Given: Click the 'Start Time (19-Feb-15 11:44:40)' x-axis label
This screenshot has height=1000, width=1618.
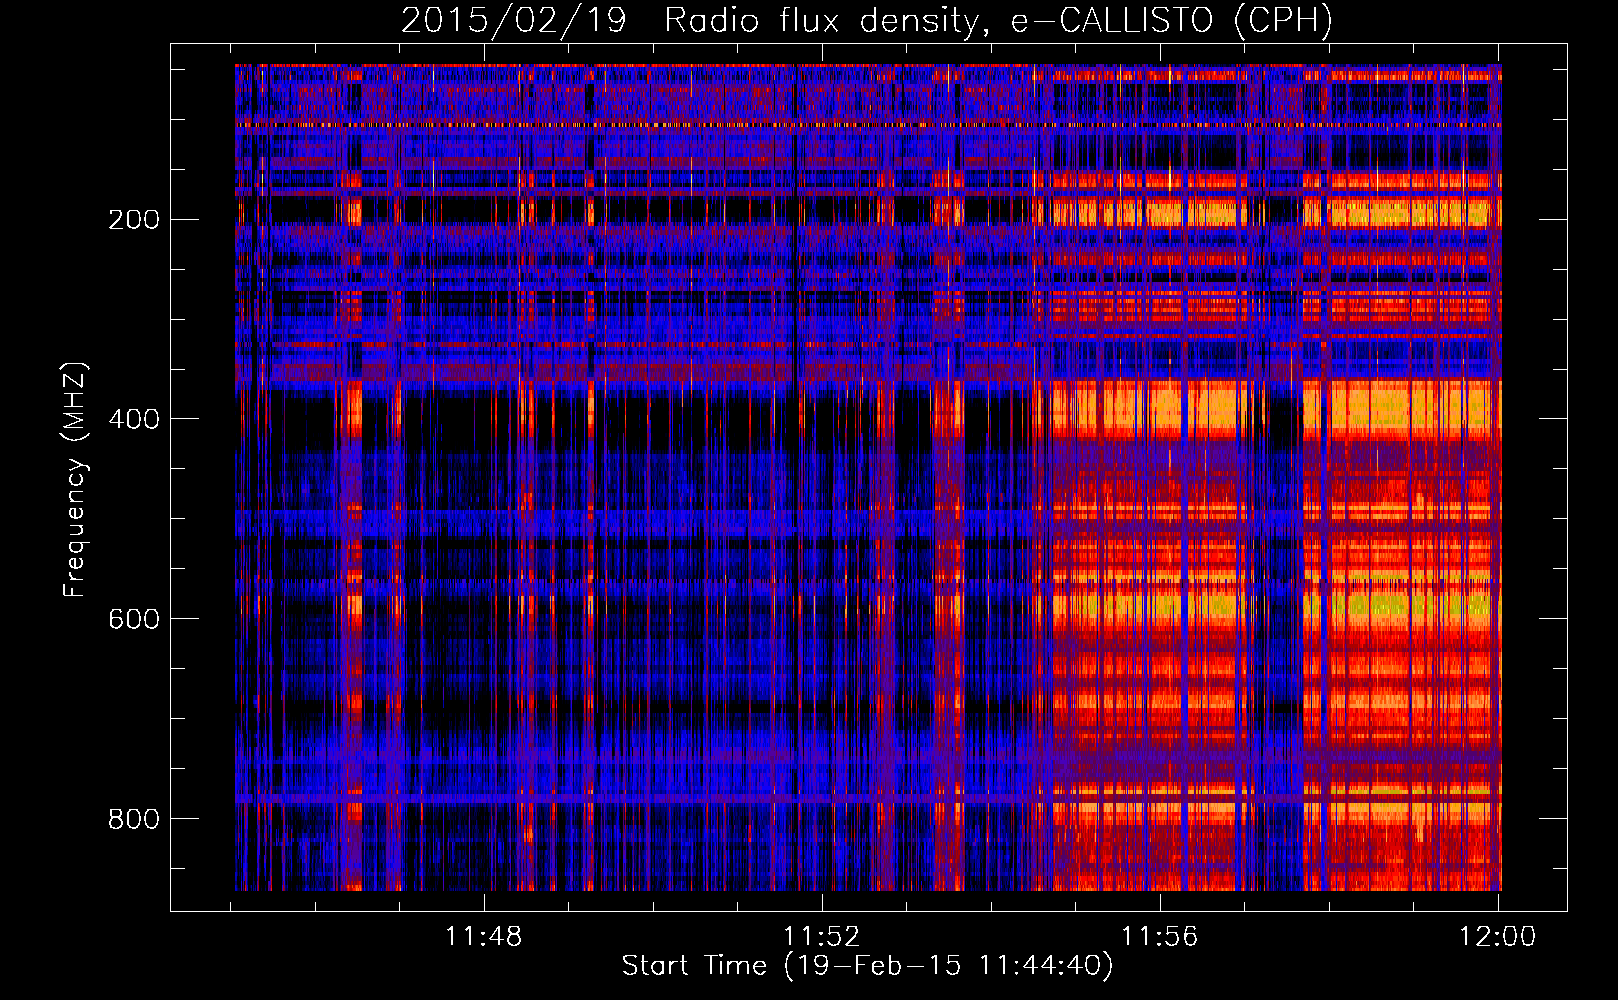Looking at the screenshot, I should [x=867, y=966].
